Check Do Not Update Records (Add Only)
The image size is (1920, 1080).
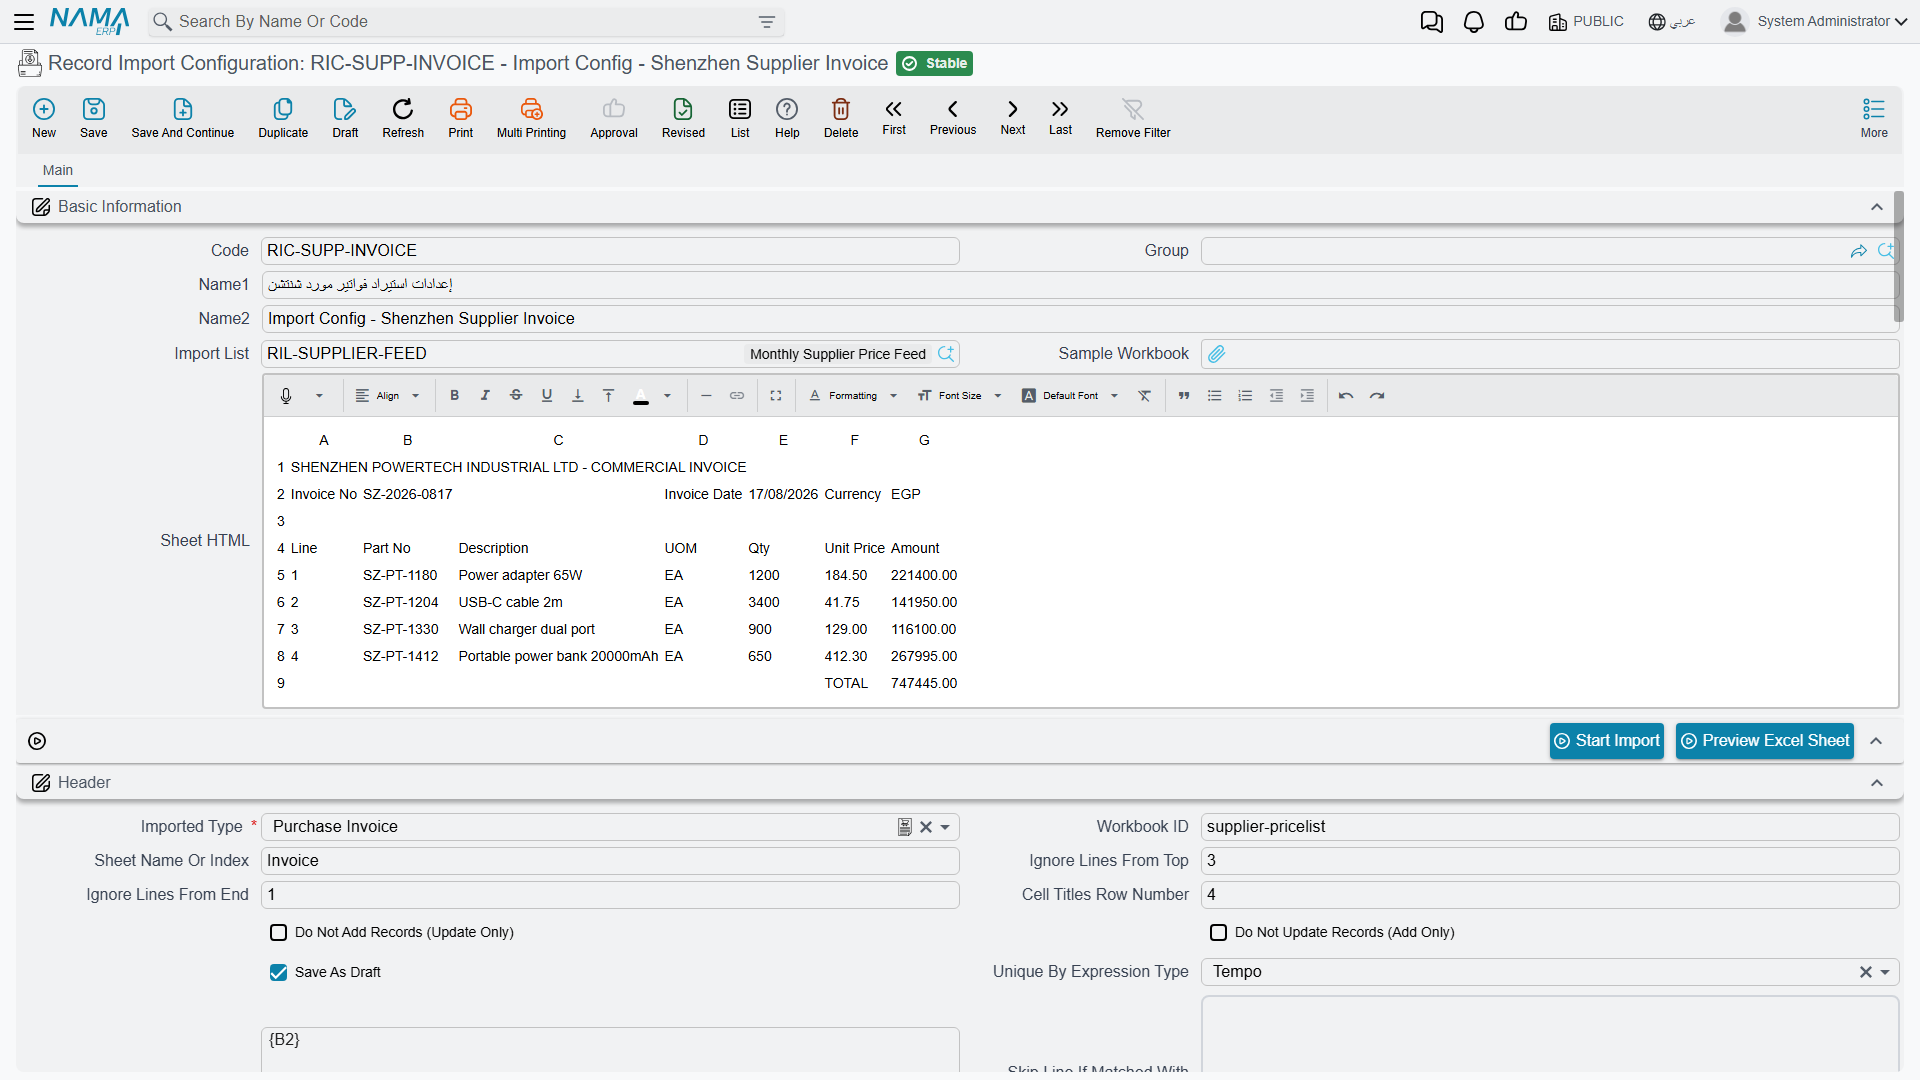[x=1219, y=933]
